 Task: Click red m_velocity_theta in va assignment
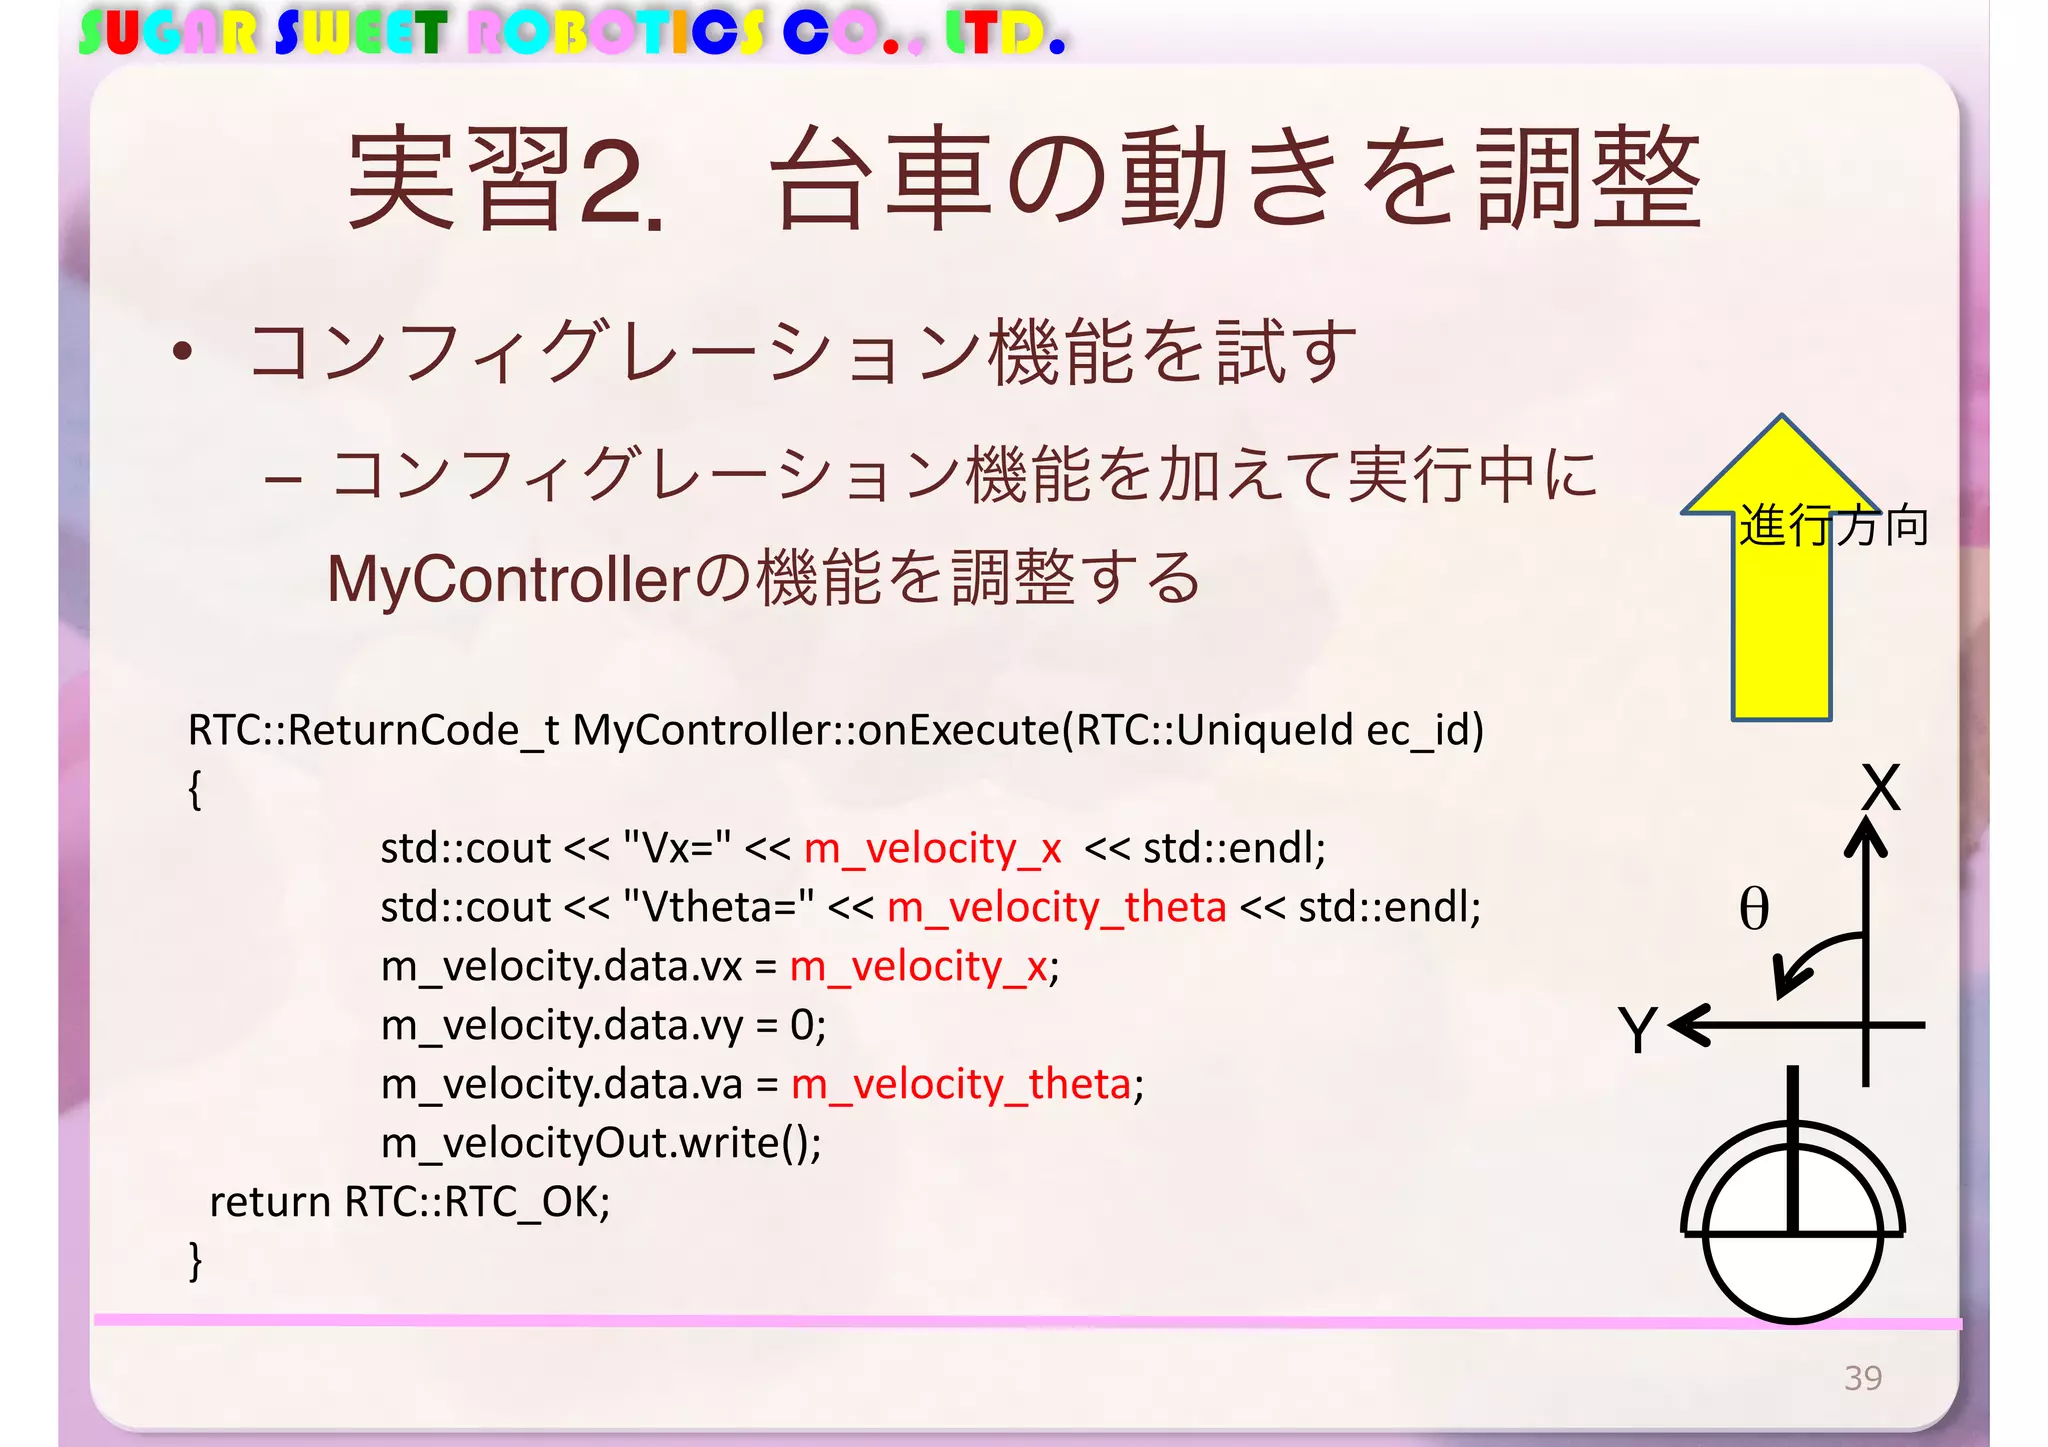pos(960,1085)
